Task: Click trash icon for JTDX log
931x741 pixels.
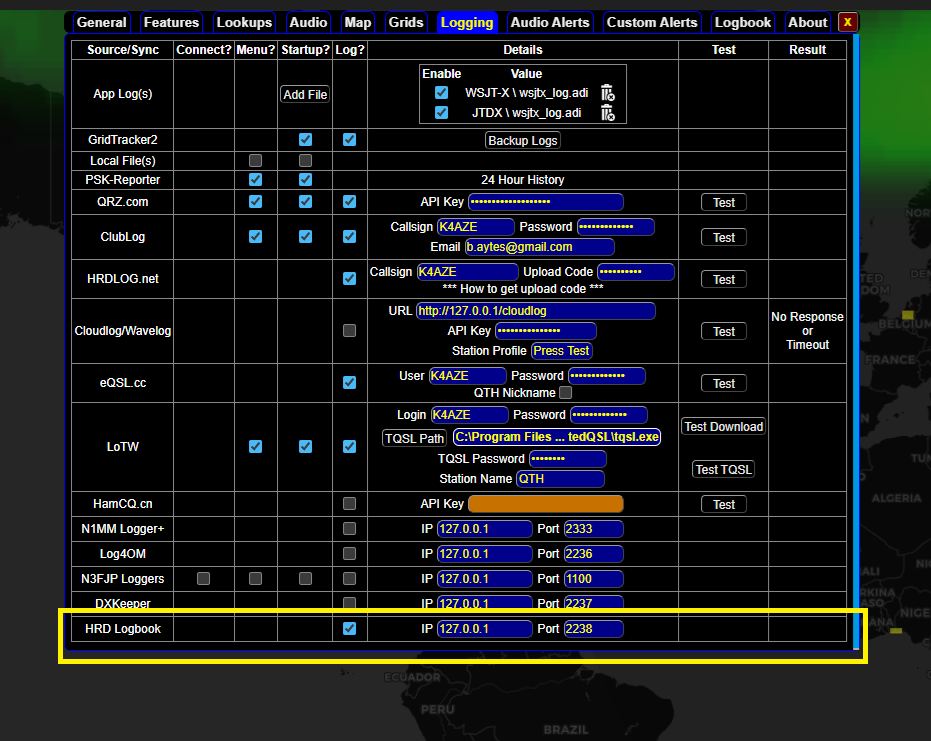Action: click(x=607, y=113)
